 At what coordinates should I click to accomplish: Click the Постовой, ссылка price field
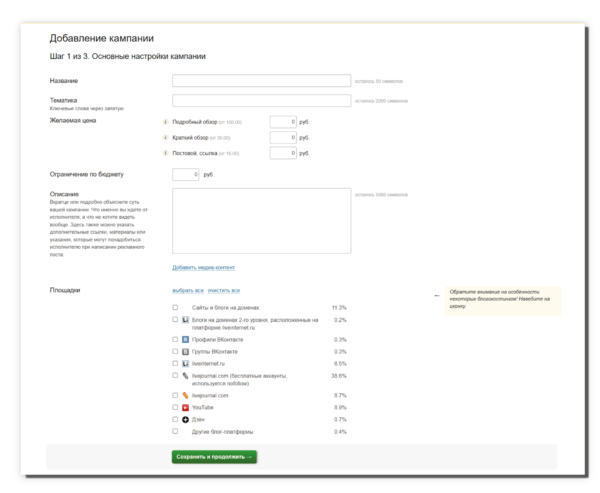point(283,153)
